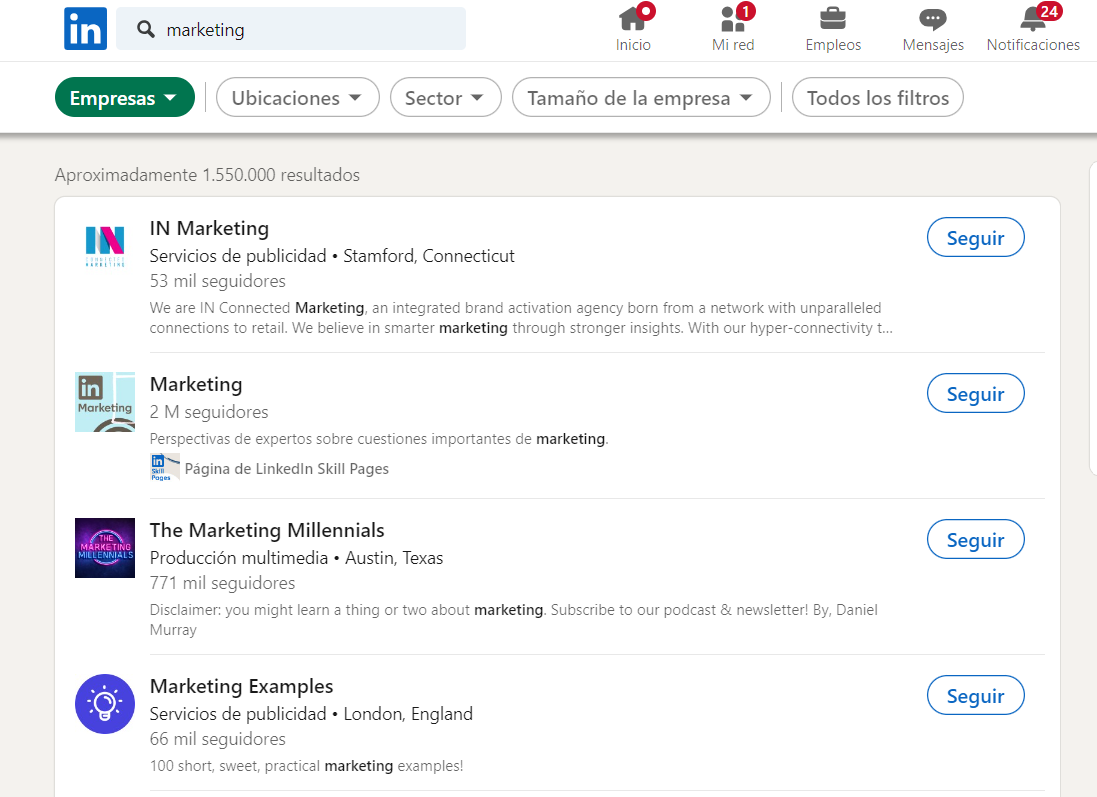Click the Mi red badge showing 1
This screenshot has height=797, width=1097.
[x=746, y=10]
